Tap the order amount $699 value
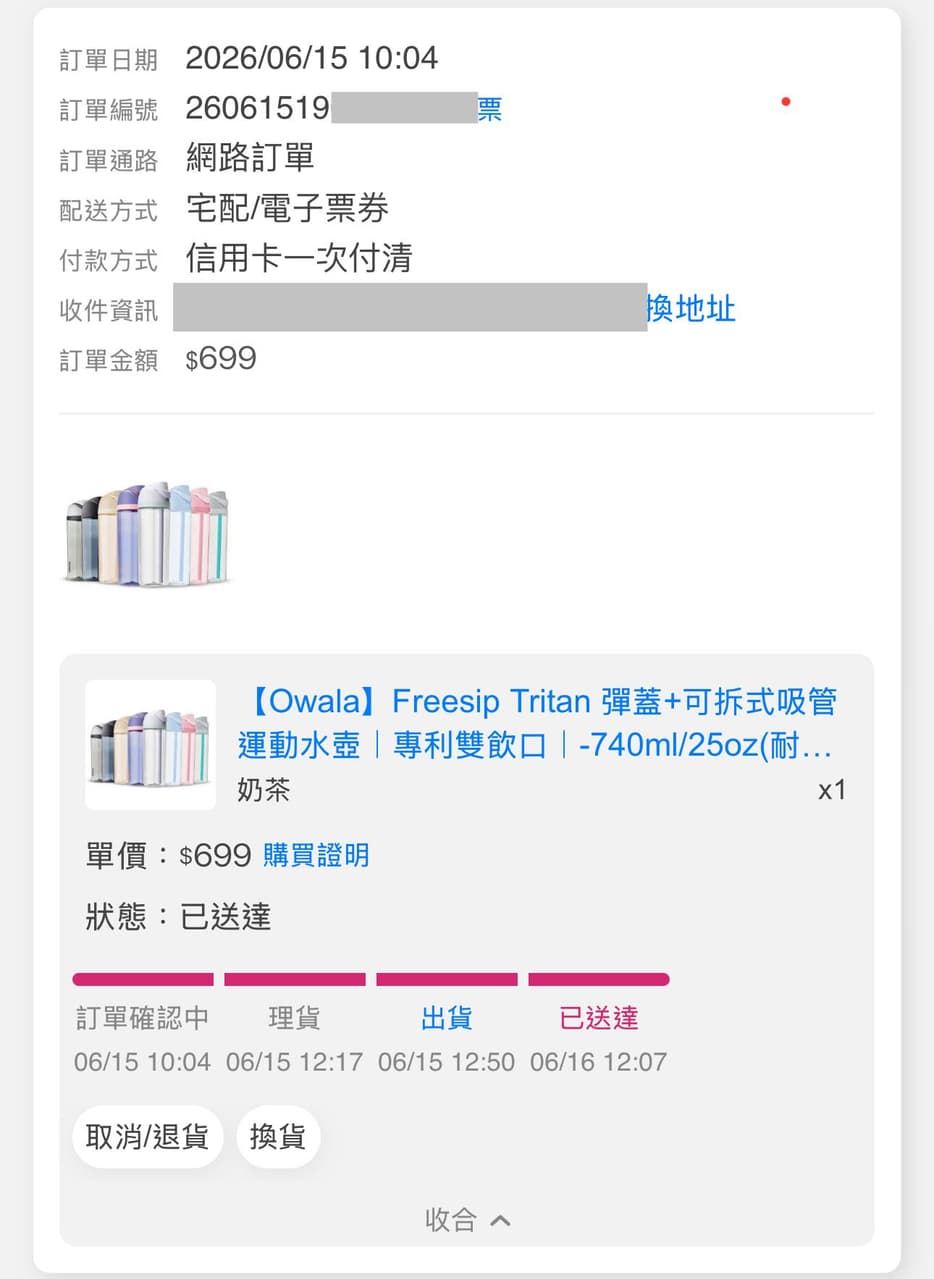 pos(221,358)
